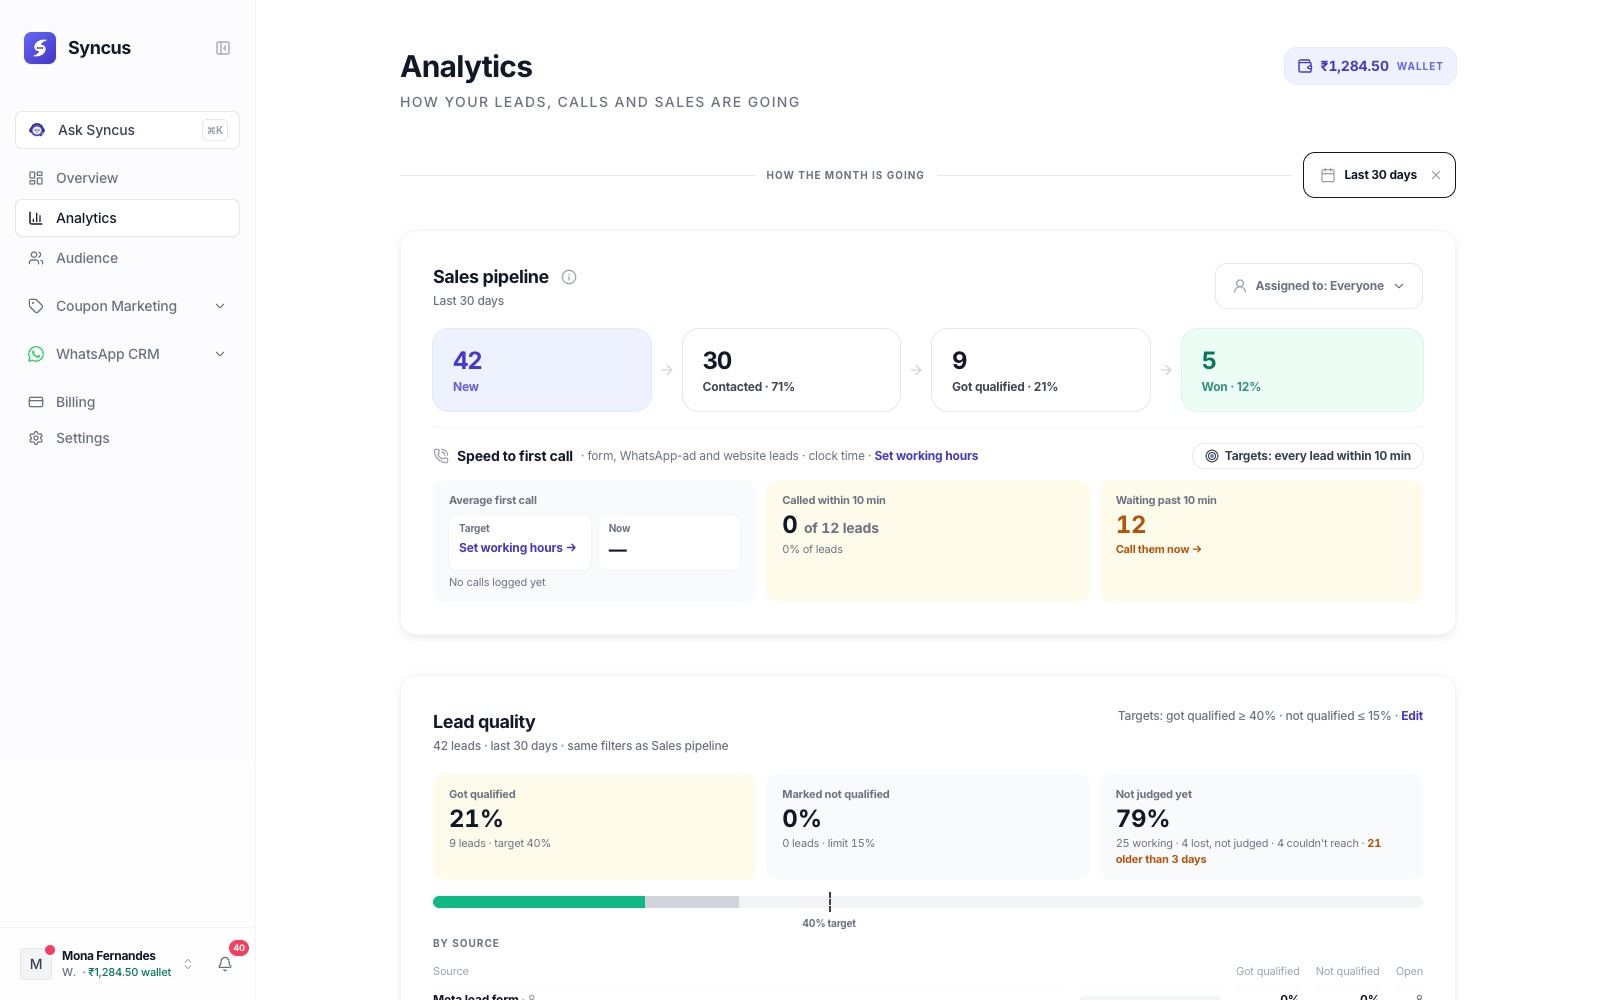1600x1000 pixels.
Task: Clear the Last 30 days filter
Action: [1436, 175]
